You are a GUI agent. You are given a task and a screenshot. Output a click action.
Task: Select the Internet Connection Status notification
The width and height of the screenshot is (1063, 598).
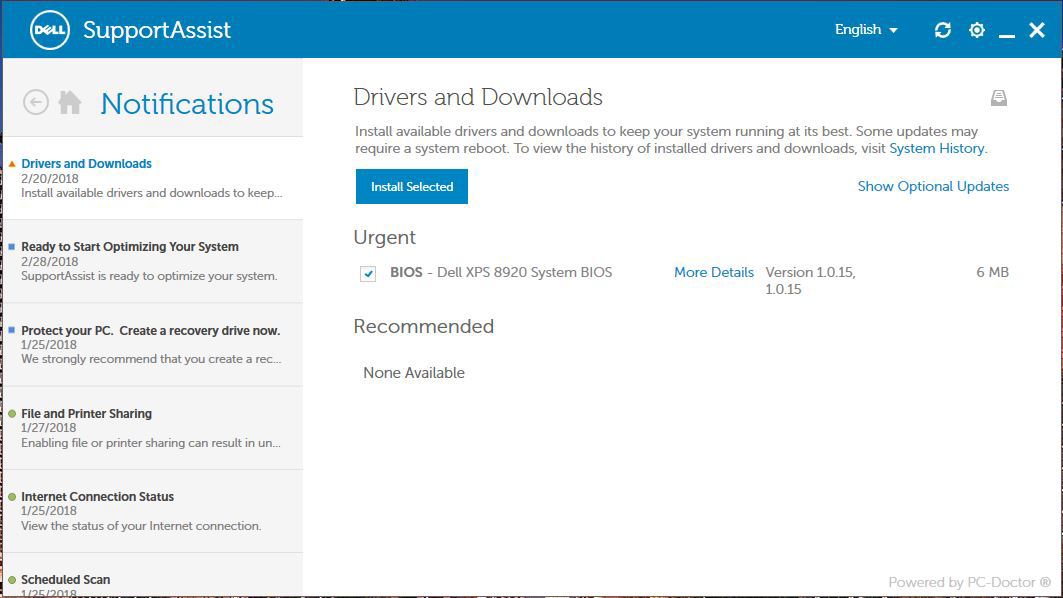click(153, 511)
